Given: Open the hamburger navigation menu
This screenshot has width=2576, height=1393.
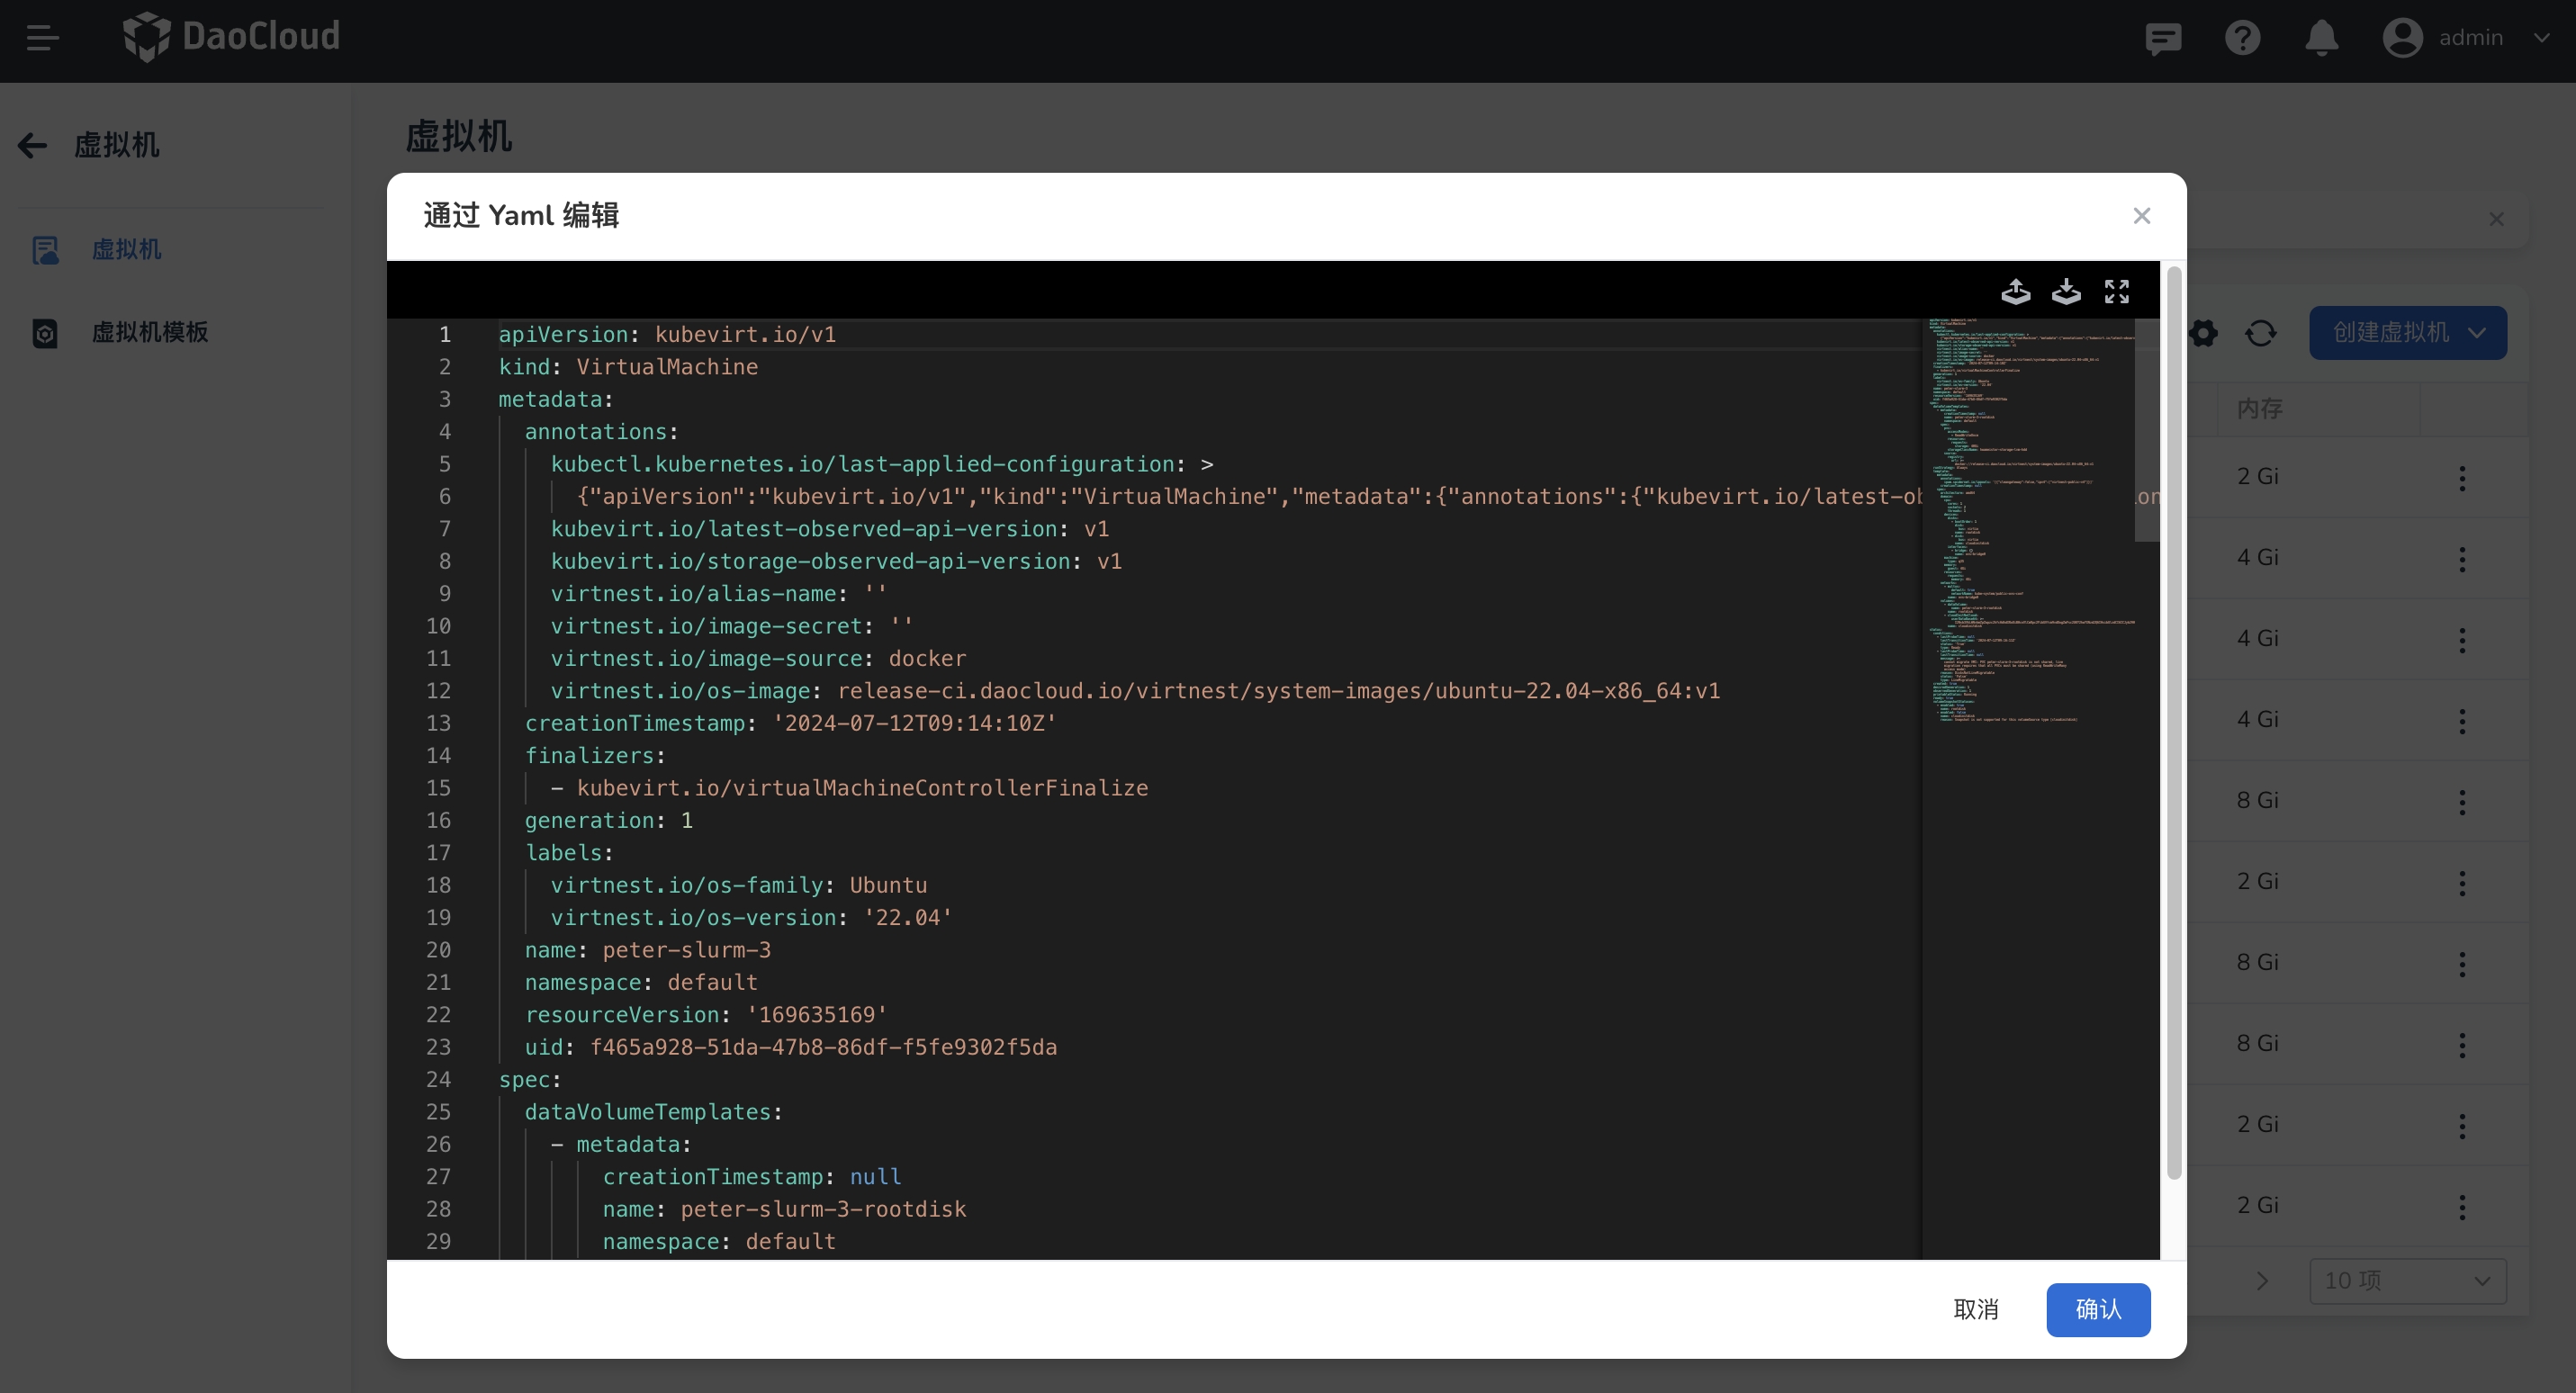Looking at the screenshot, I should coord(42,38).
